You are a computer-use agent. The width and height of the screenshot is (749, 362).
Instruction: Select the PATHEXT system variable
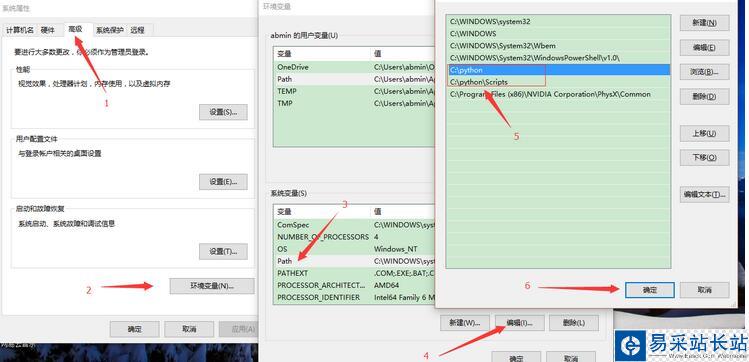pos(354,273)
